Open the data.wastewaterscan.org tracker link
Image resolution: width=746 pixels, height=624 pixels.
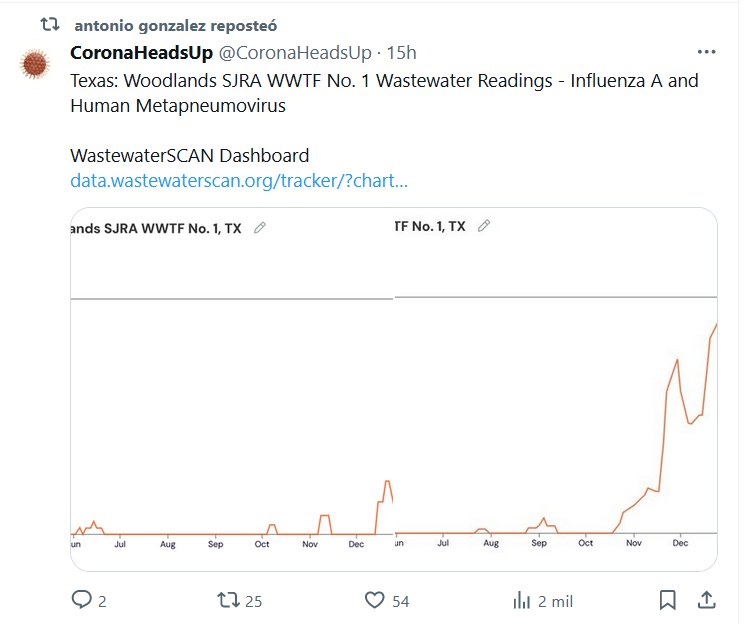point(239,182)
